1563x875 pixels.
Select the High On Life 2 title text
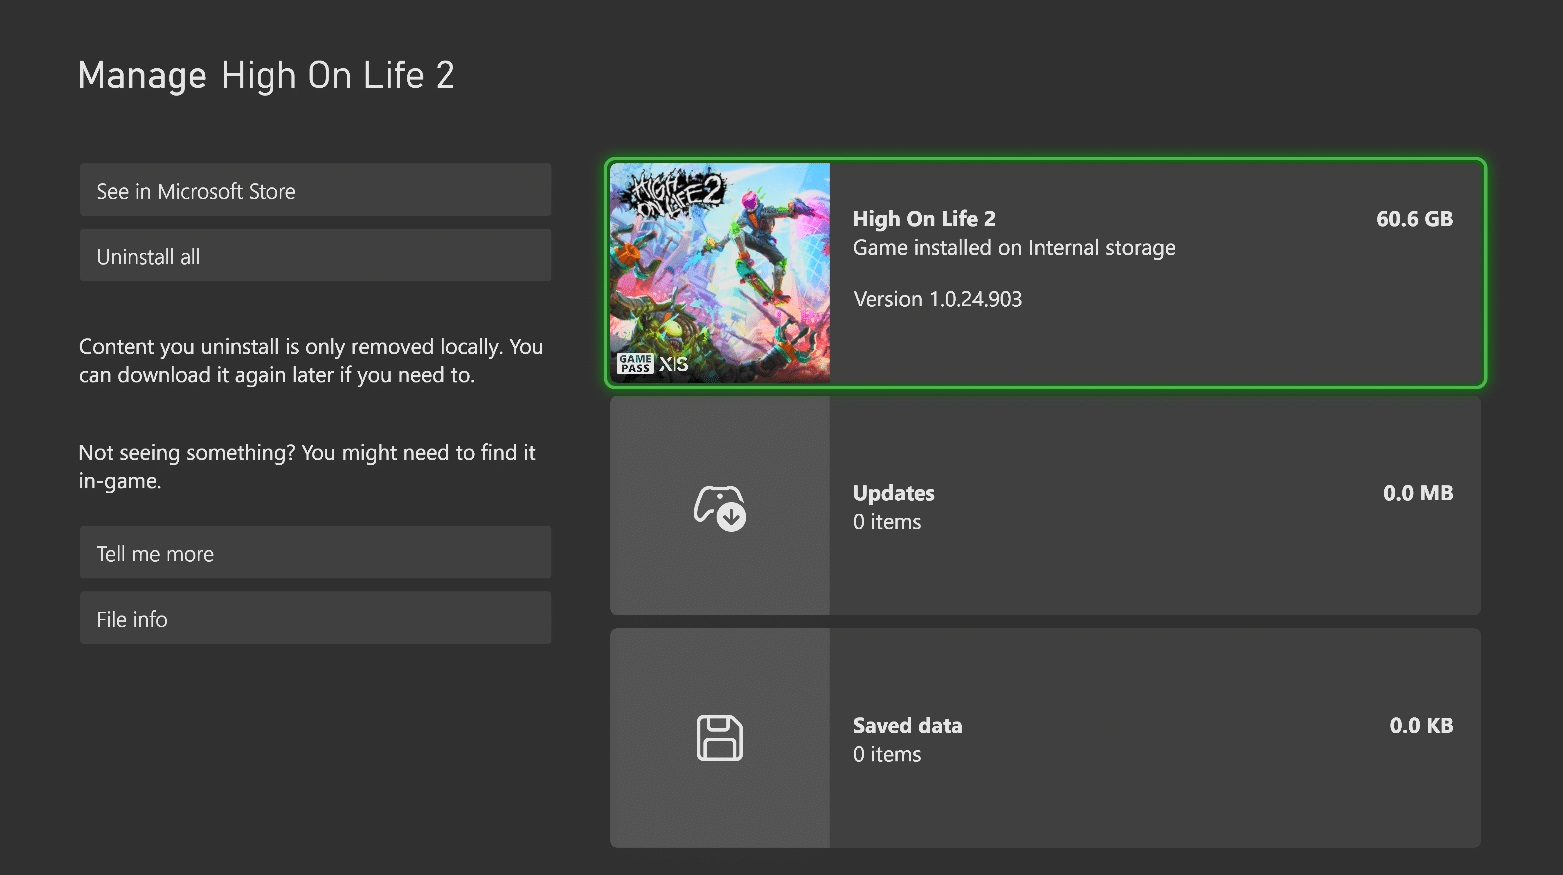pyautogui.click(x=923, y=218)
